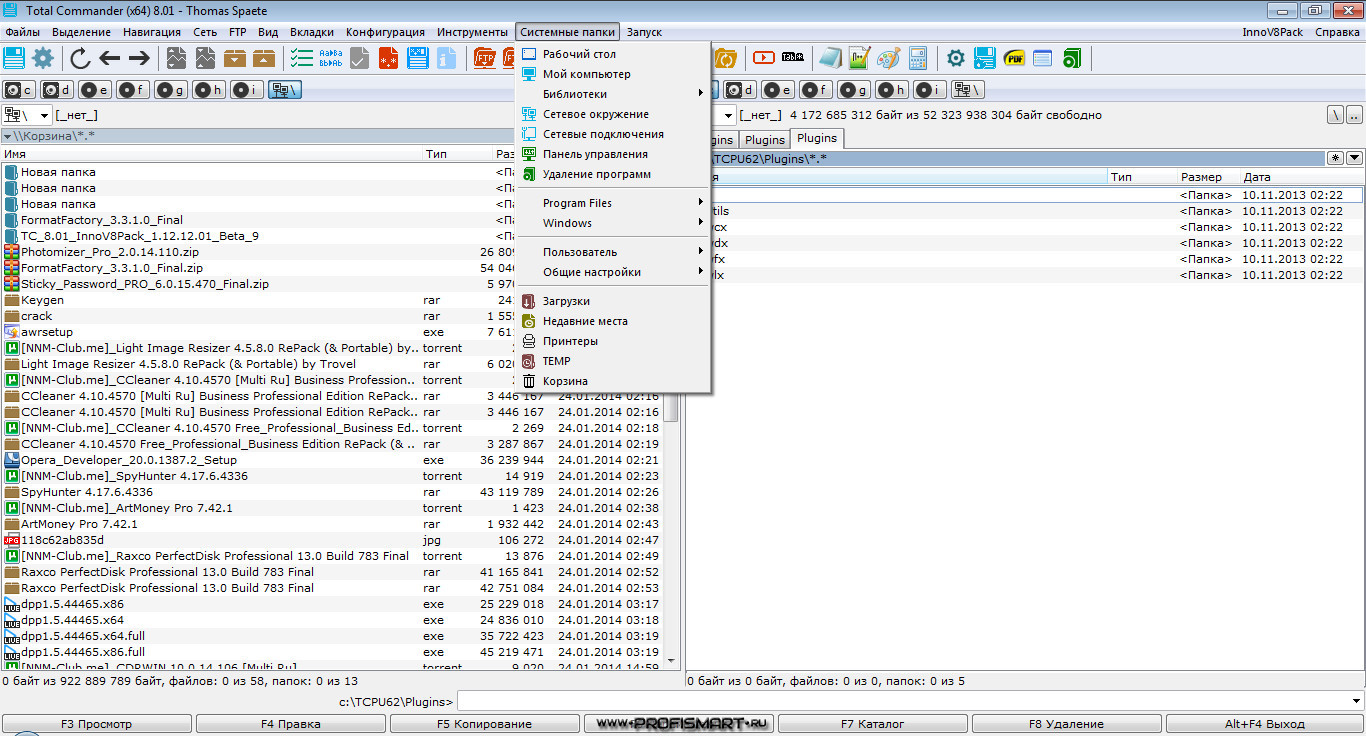The width and height of the screenshot is (1366, 736).
Task: Click the asterisk favorites button in right panel
Action: point(1335,158)
